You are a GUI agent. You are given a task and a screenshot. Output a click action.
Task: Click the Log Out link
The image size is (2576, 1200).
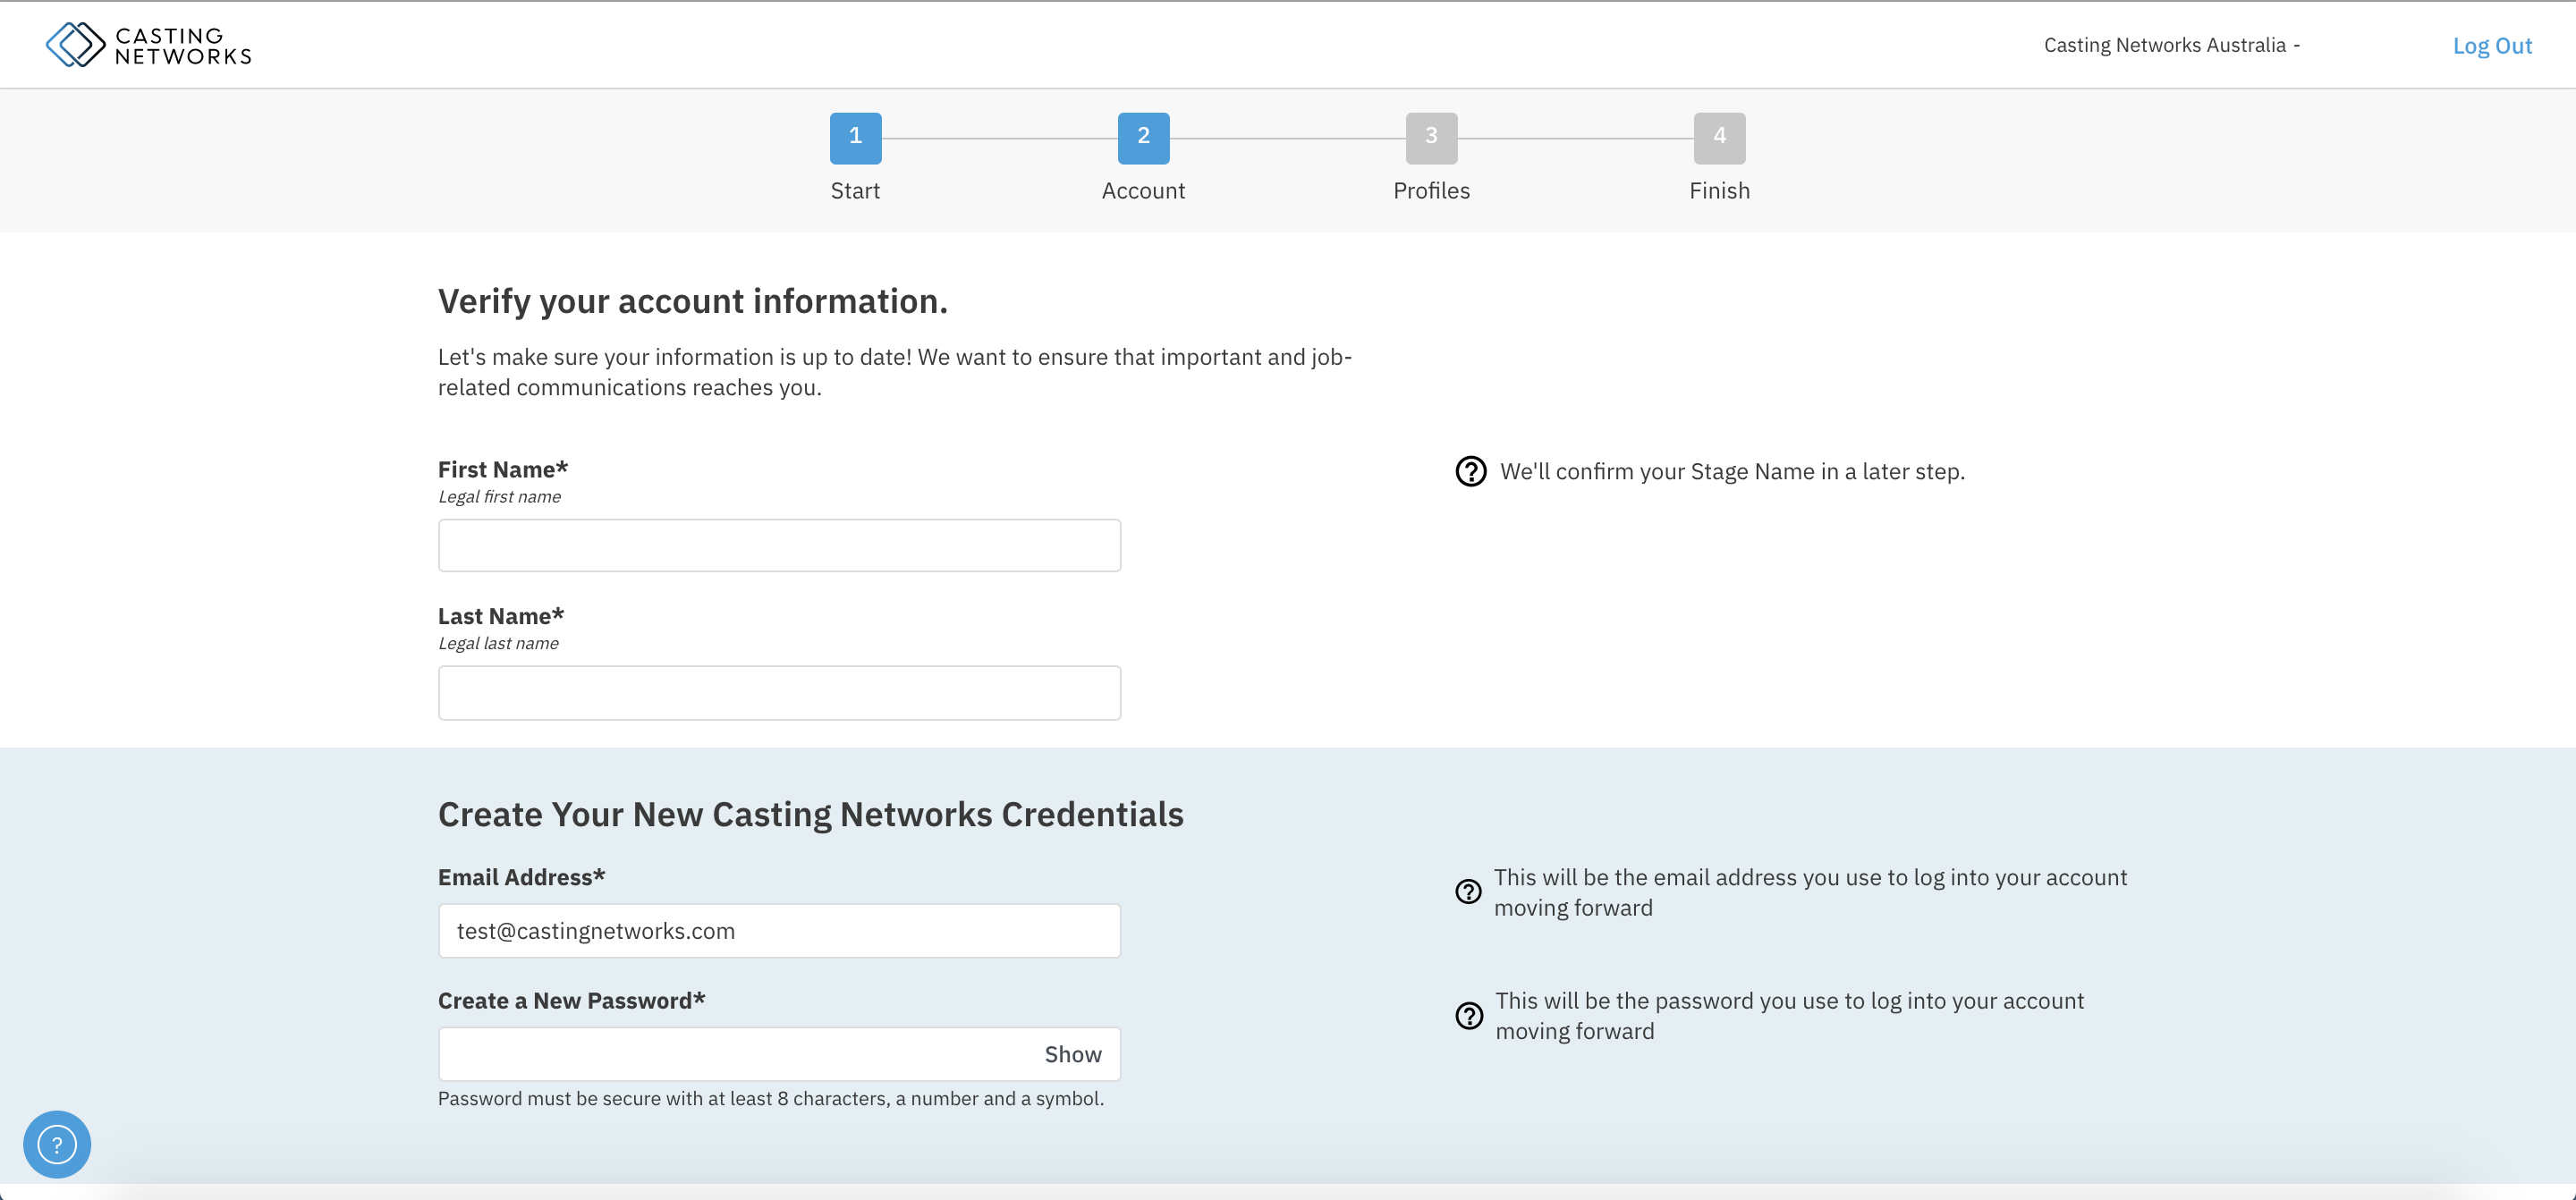click(2492, 45)
